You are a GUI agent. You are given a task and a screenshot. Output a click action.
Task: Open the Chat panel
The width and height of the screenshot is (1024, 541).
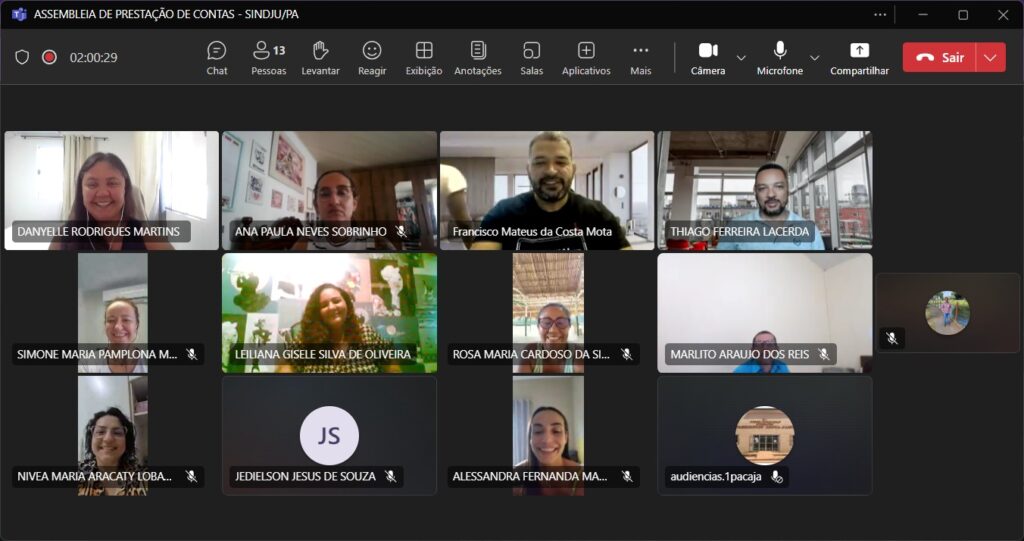point(217,57)
